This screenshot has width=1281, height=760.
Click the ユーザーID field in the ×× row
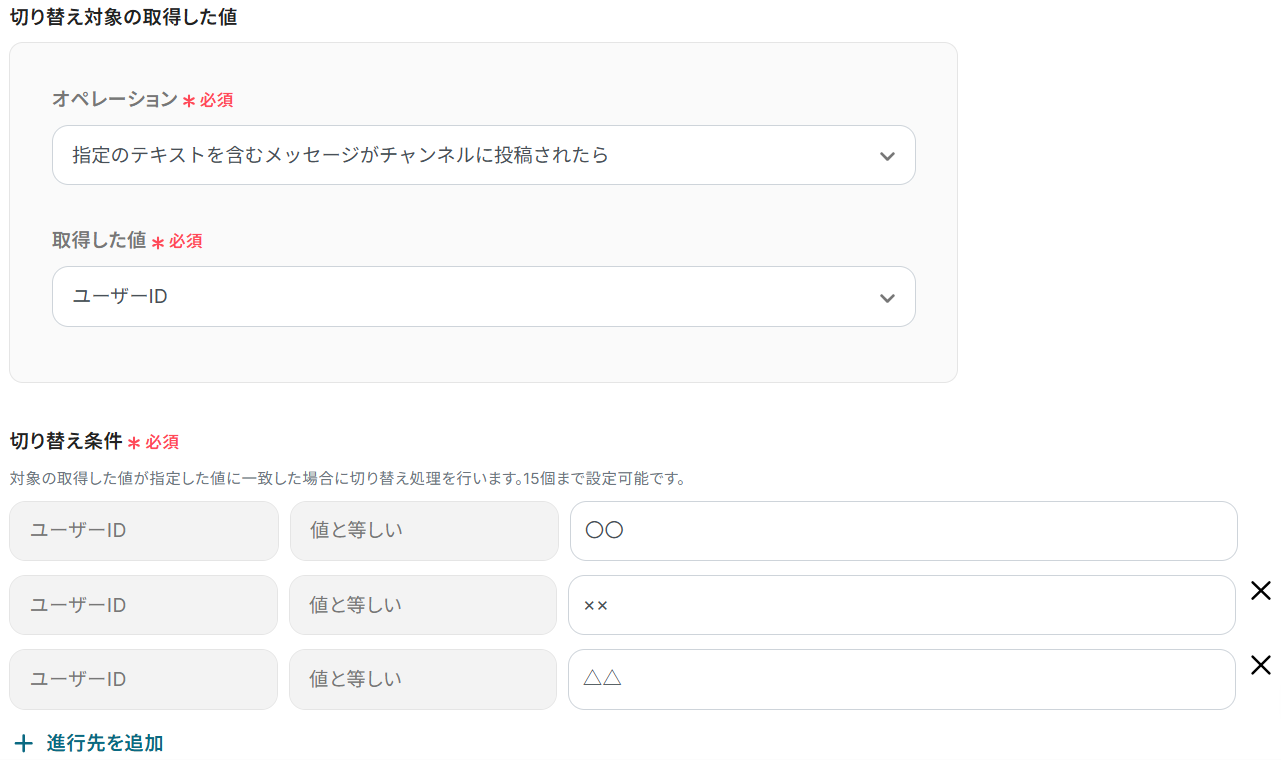tap(144, 605)
